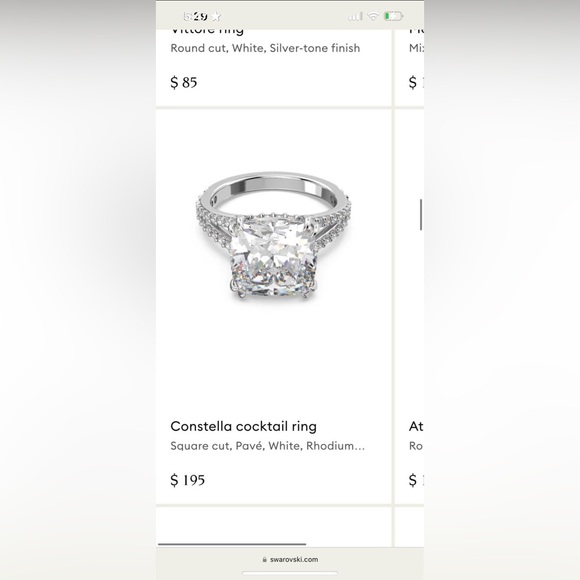Image resolution: width=580 pixels, height=580 pixels.
Task: Tap the Wi-Fi icon in status bar
Action: coord(373,16)
